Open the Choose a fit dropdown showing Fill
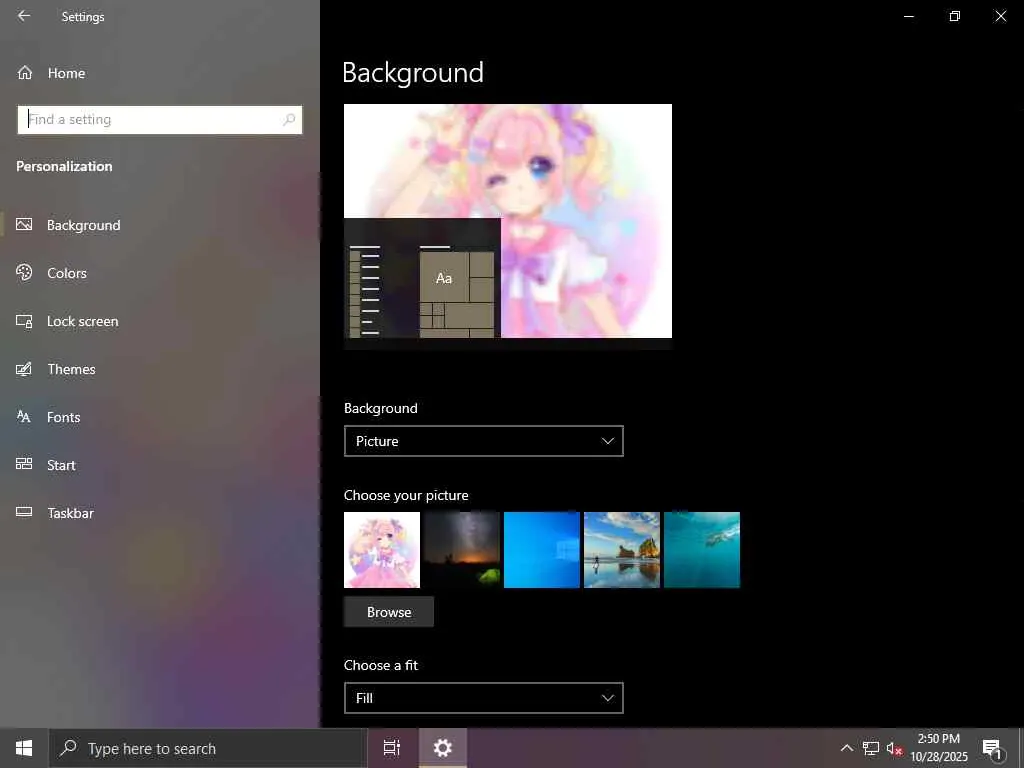Screen dimensions: 1024x768 pos(483,698)
